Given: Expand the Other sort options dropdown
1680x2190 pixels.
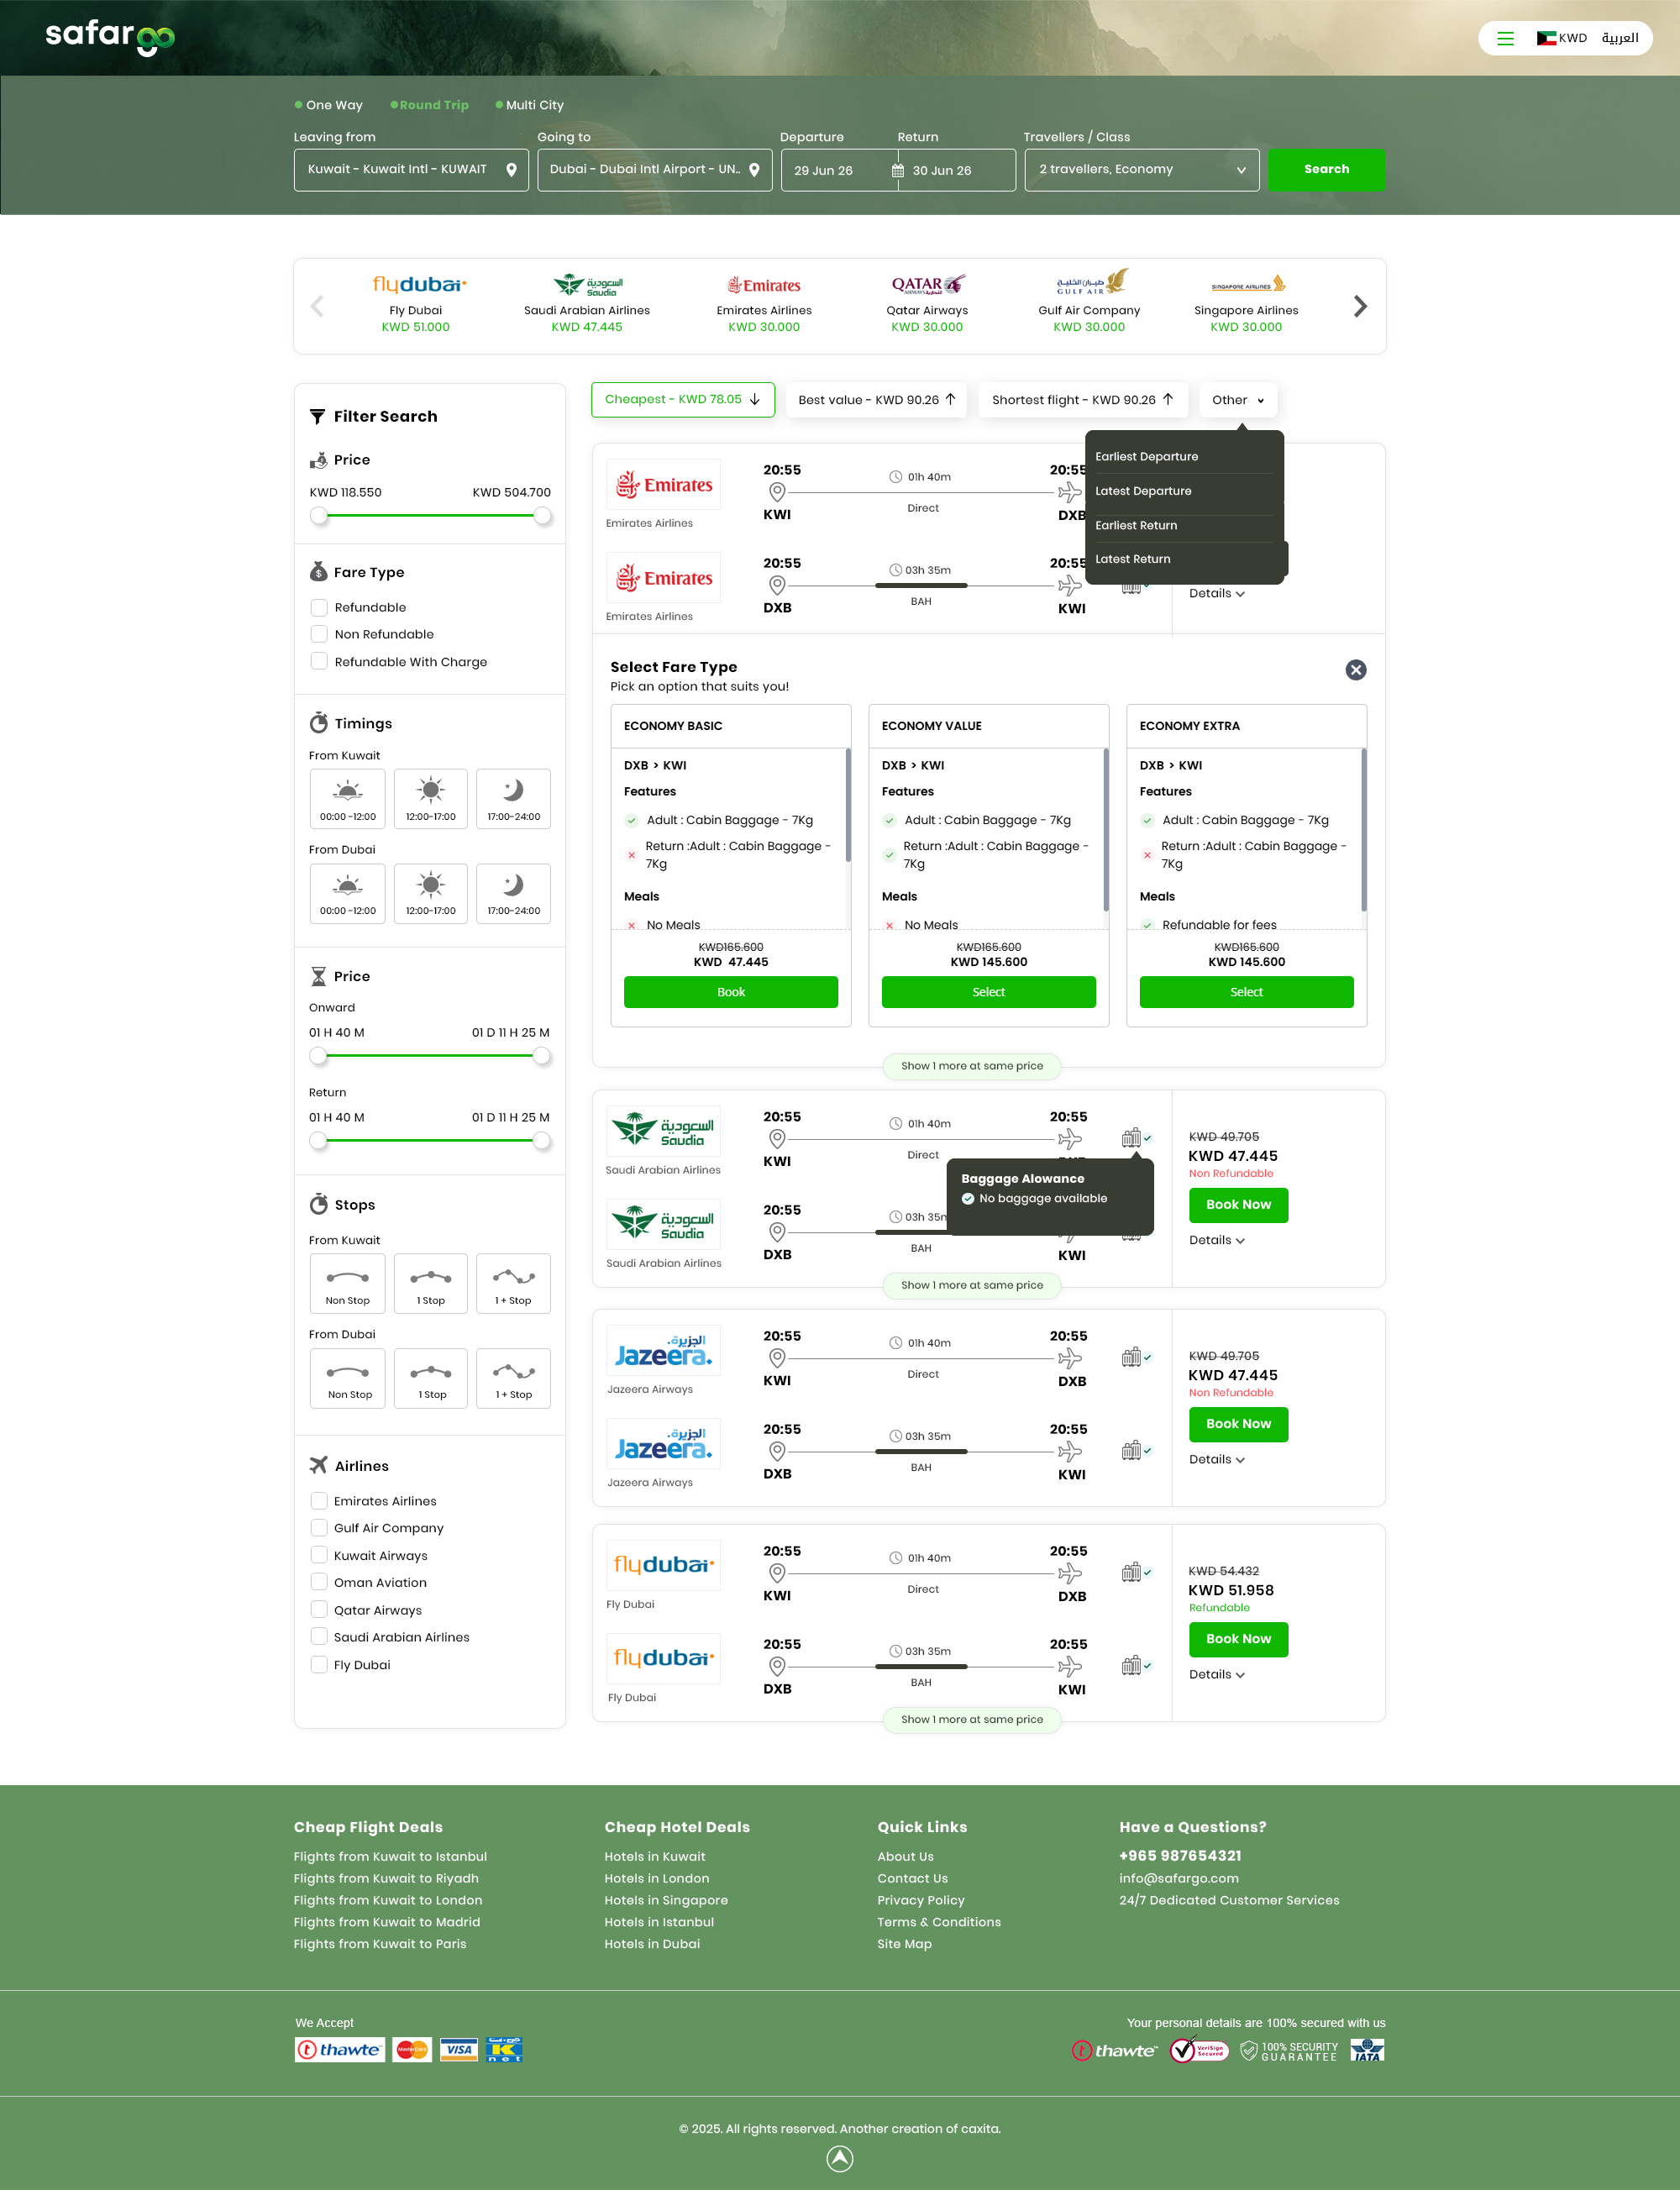Looking at the screenshot, I should point(1237,400).
